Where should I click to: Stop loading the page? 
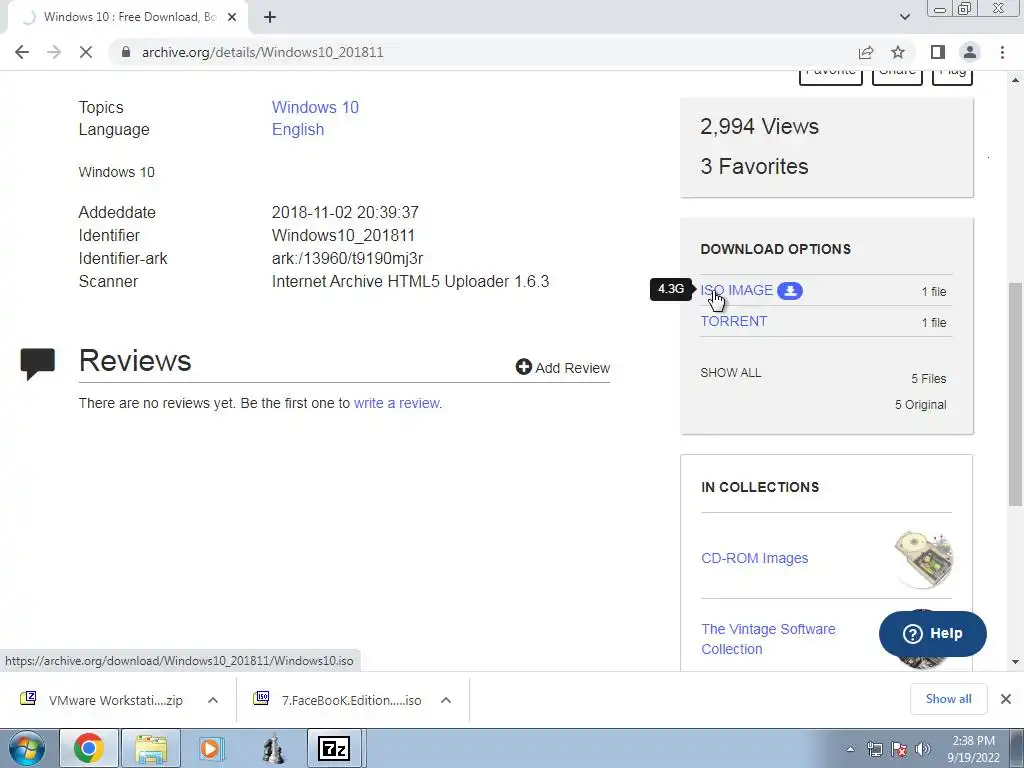(86, 52)
